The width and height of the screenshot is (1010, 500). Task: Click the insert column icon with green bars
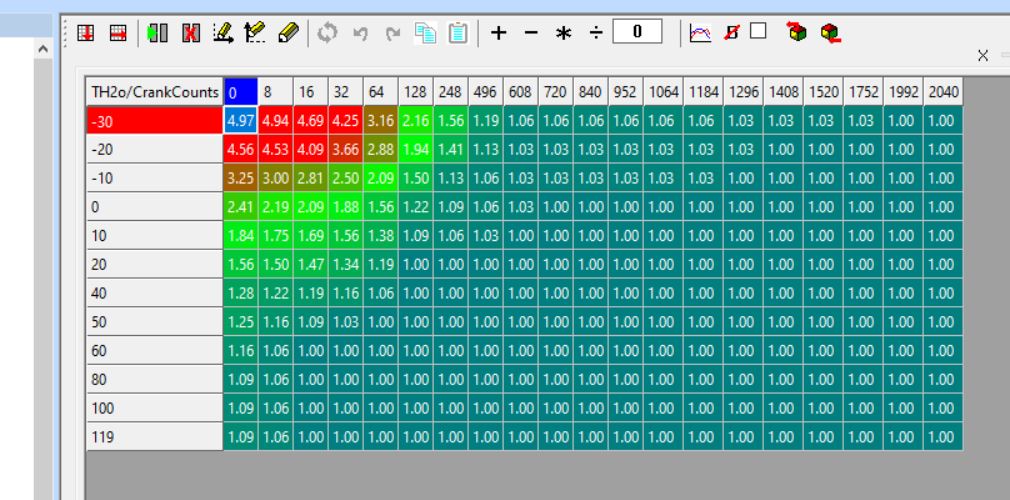(157, 33)
